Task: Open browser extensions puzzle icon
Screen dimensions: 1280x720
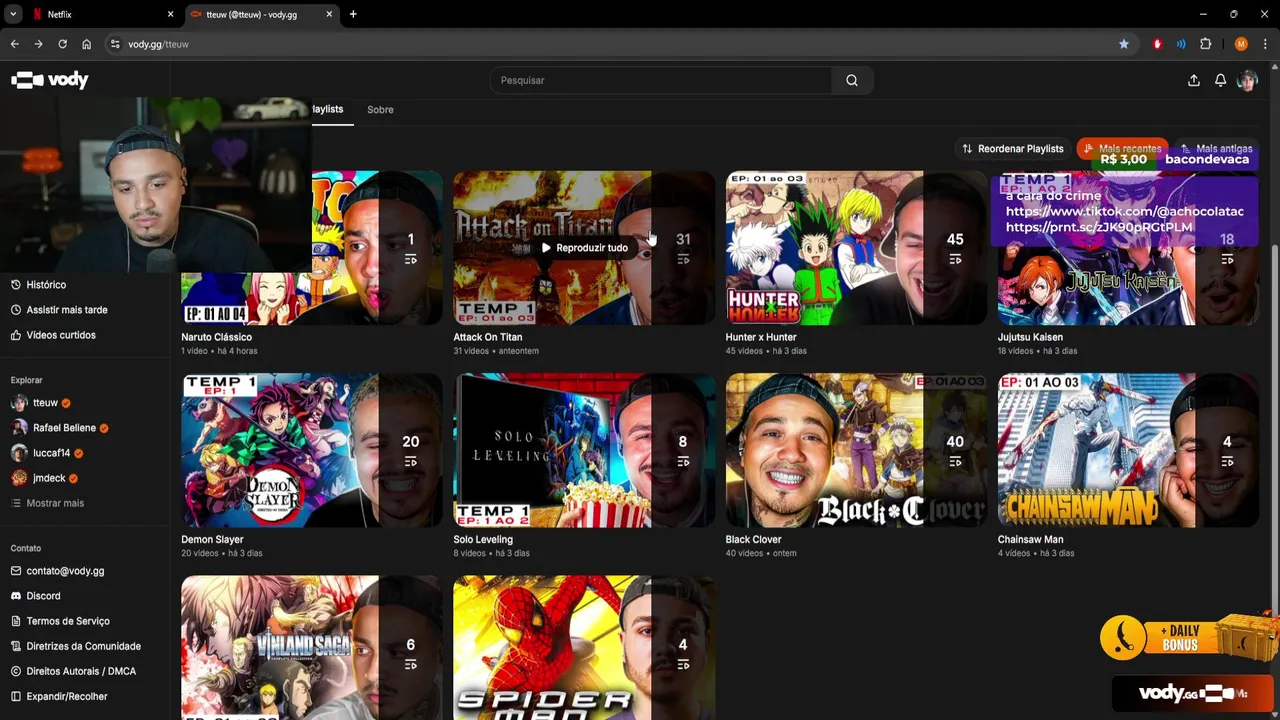Action: tap(1205, 44)
